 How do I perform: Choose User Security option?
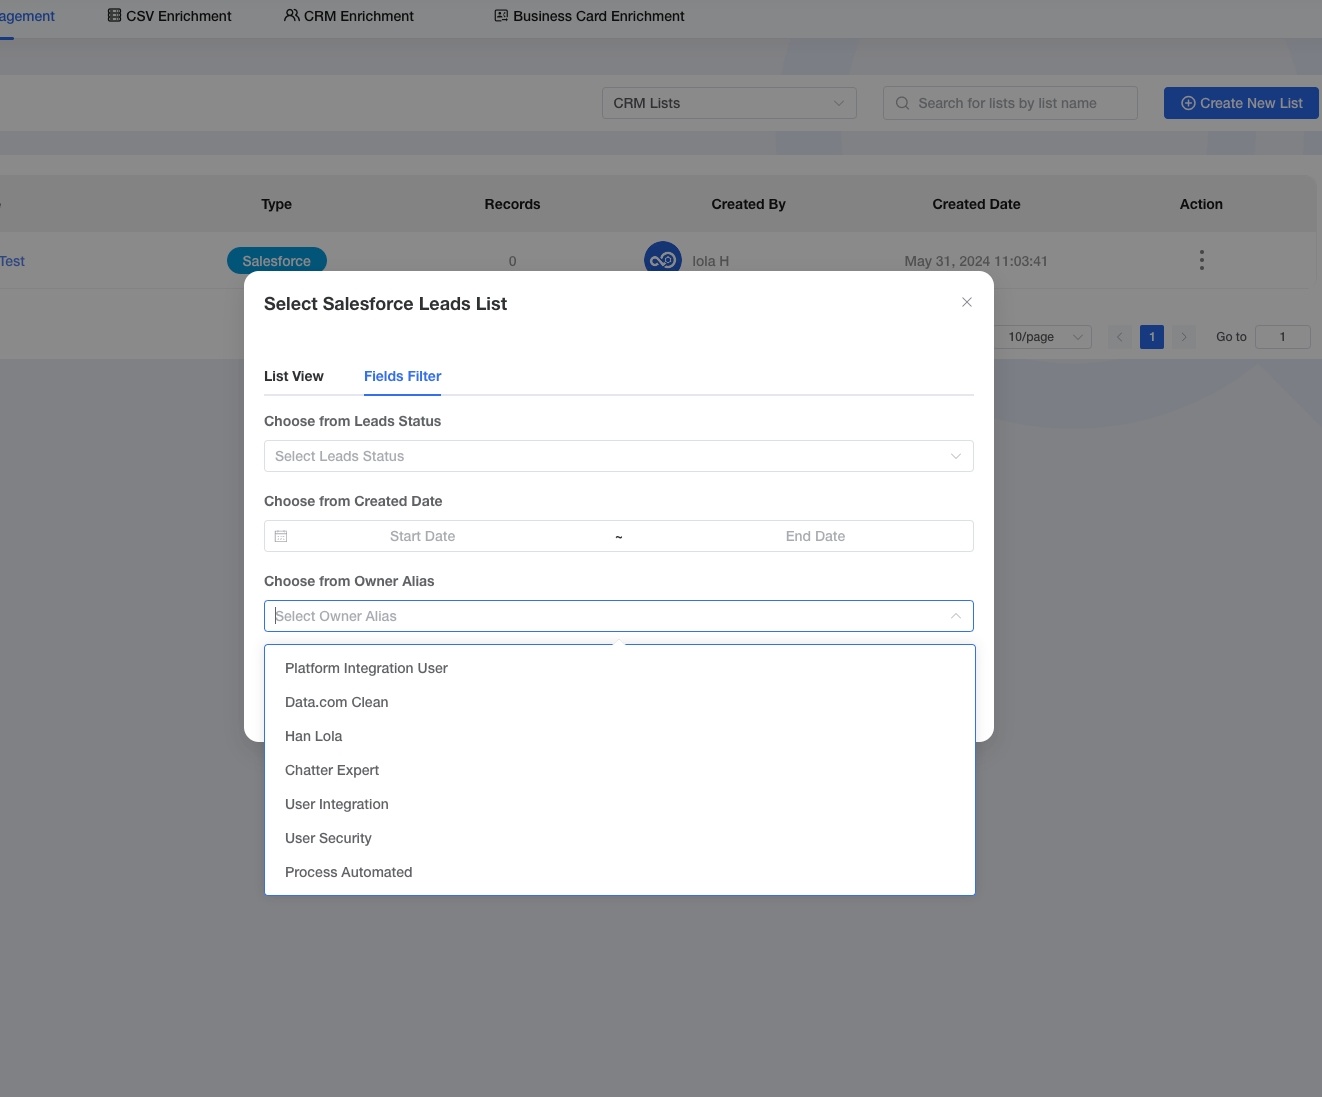click(619, 838)
